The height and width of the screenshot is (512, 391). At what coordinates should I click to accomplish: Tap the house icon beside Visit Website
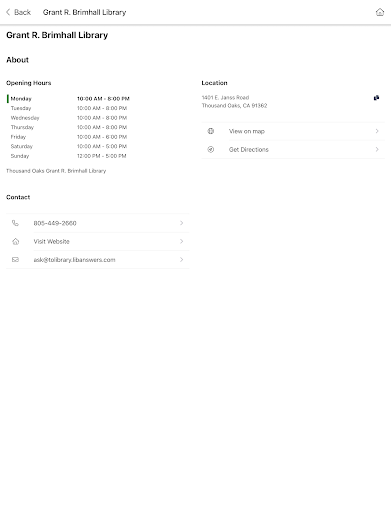tap(15, 241)
